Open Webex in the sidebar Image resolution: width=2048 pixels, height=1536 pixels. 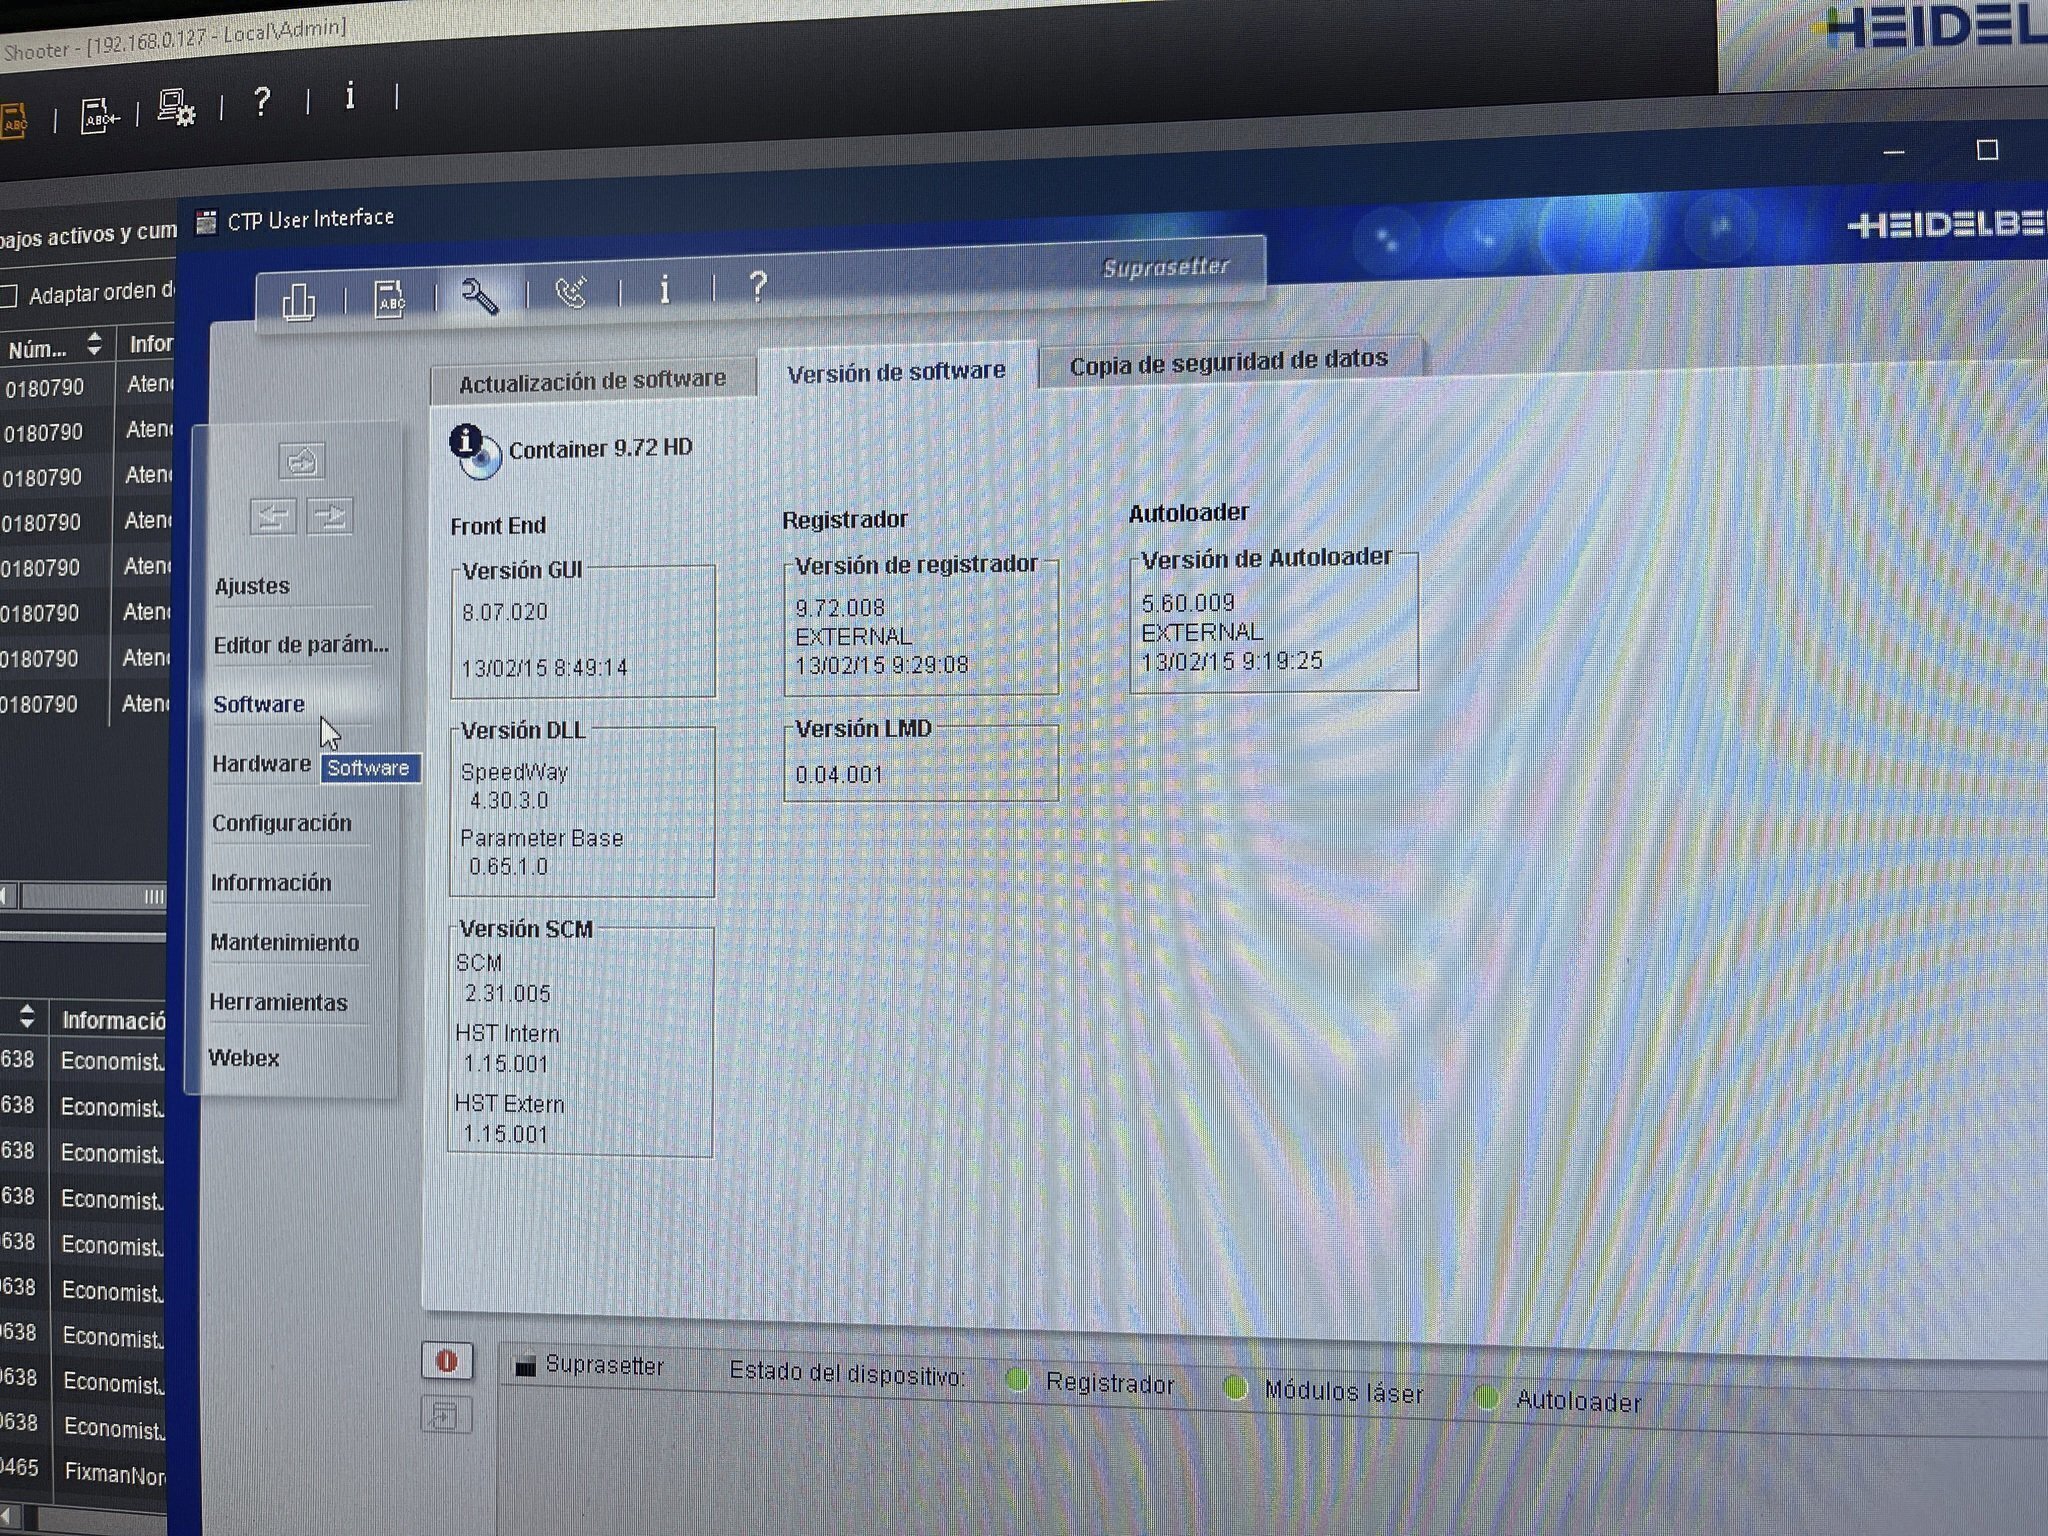[x=243, y=1058]
